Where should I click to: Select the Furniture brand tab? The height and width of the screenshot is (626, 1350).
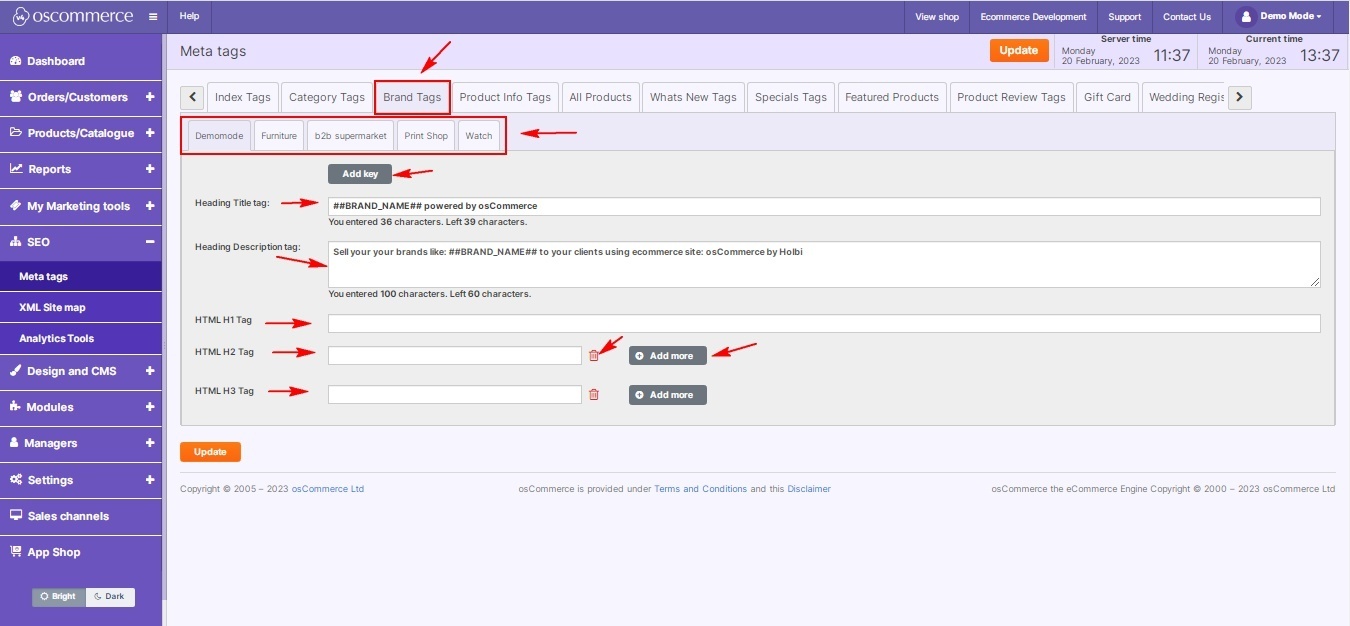tap(279, 136)
